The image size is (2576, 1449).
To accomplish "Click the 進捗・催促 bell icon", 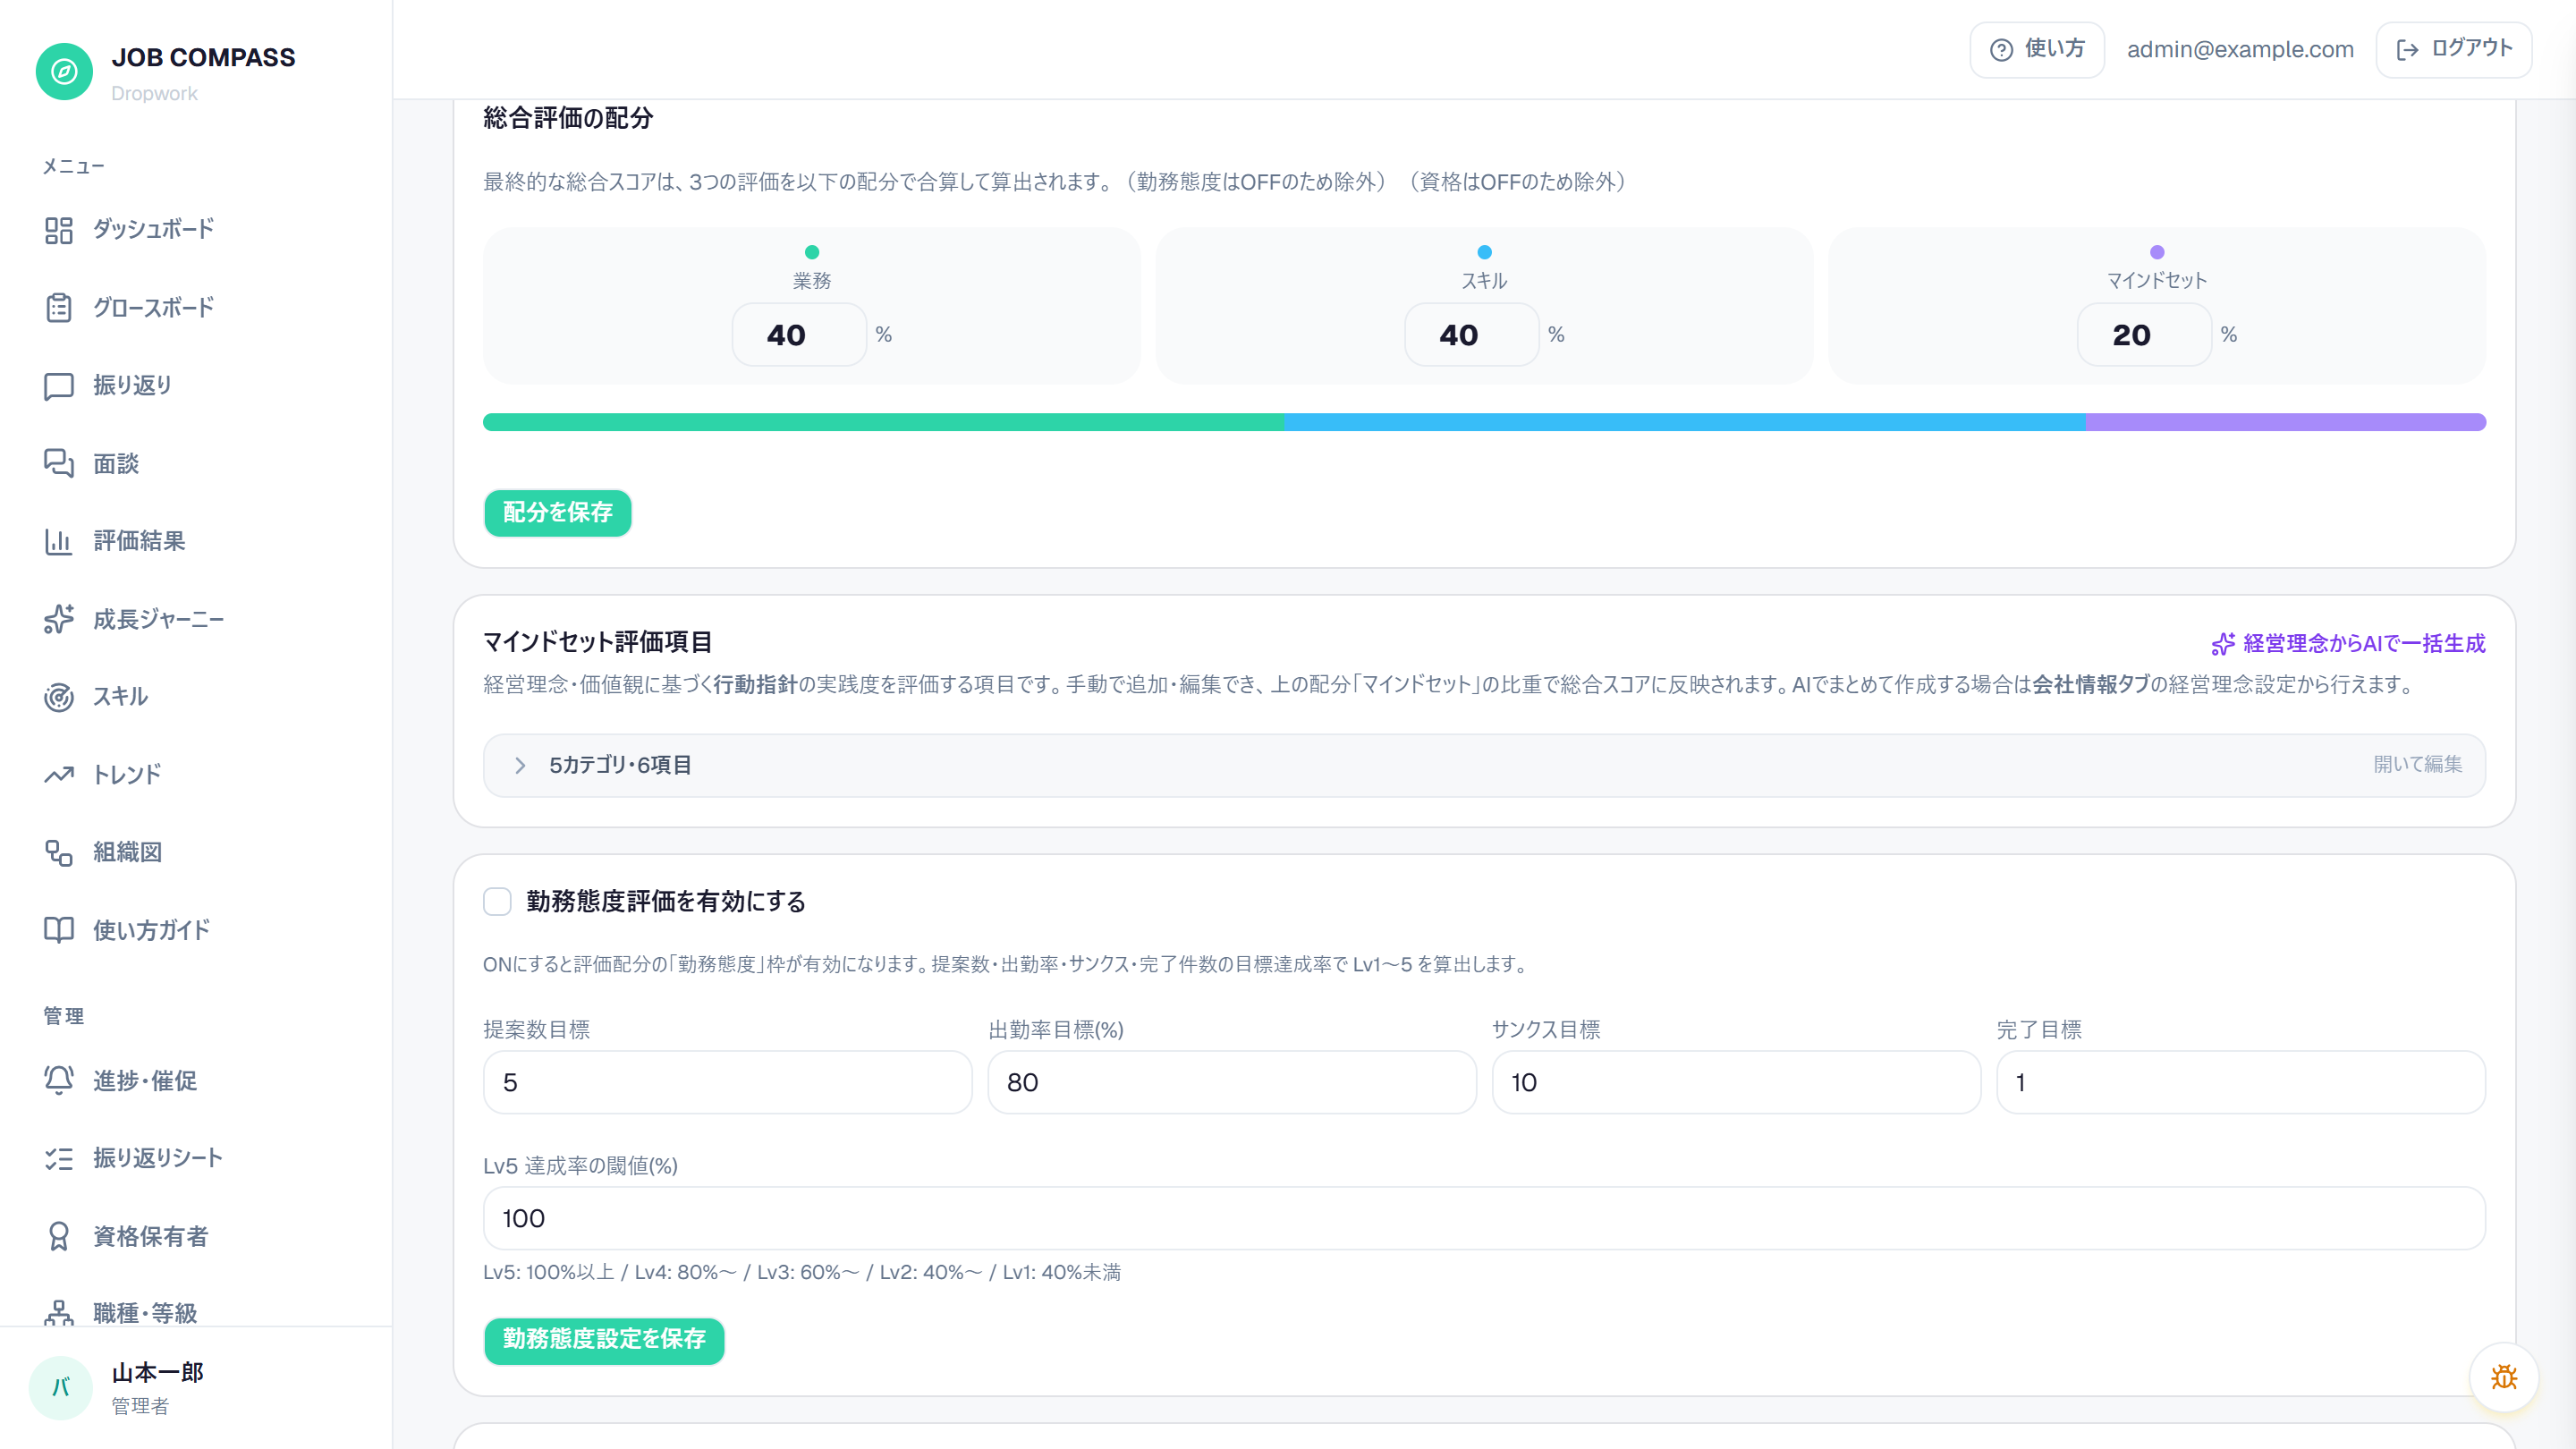I will 59,1080.
